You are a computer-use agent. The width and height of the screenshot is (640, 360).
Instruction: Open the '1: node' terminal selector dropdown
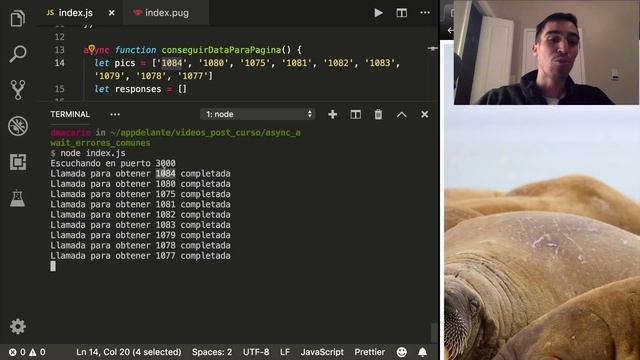tap(258, 114)
